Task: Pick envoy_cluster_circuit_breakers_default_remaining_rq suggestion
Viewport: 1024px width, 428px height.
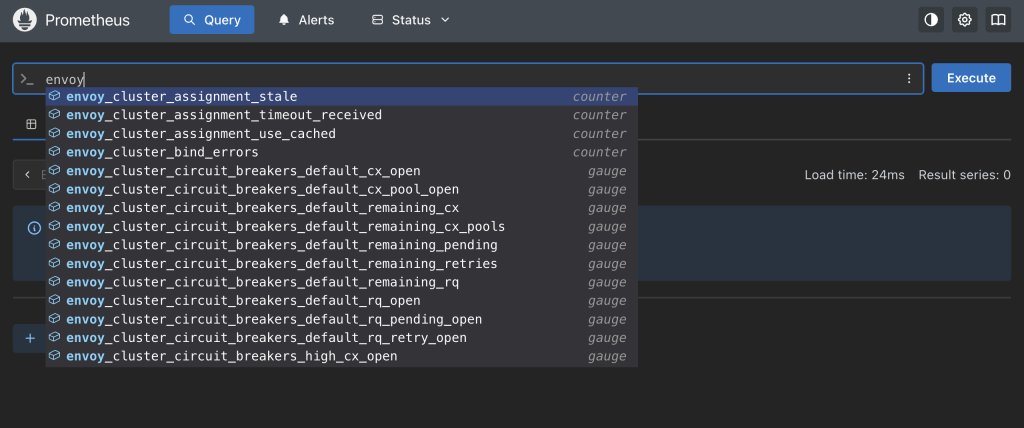Action: (342, 282)
